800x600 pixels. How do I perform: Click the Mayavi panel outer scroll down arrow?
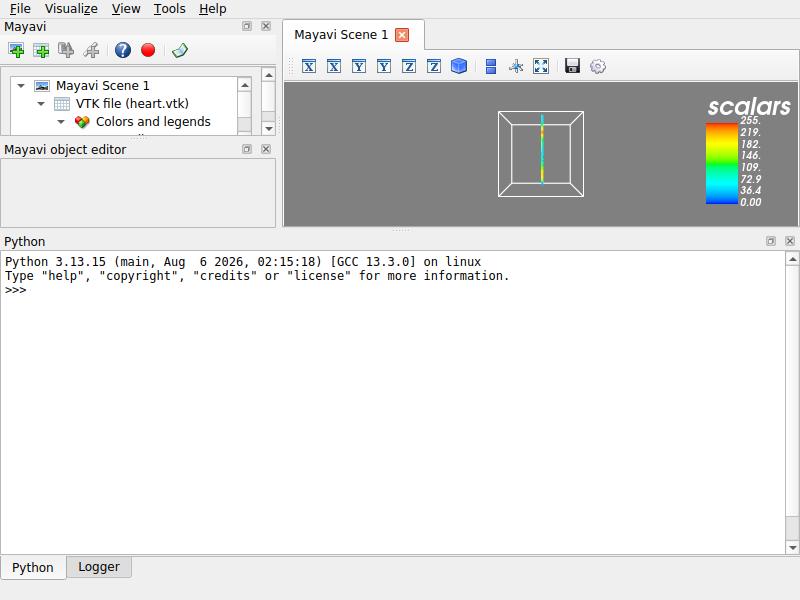[x=269, y=129]
